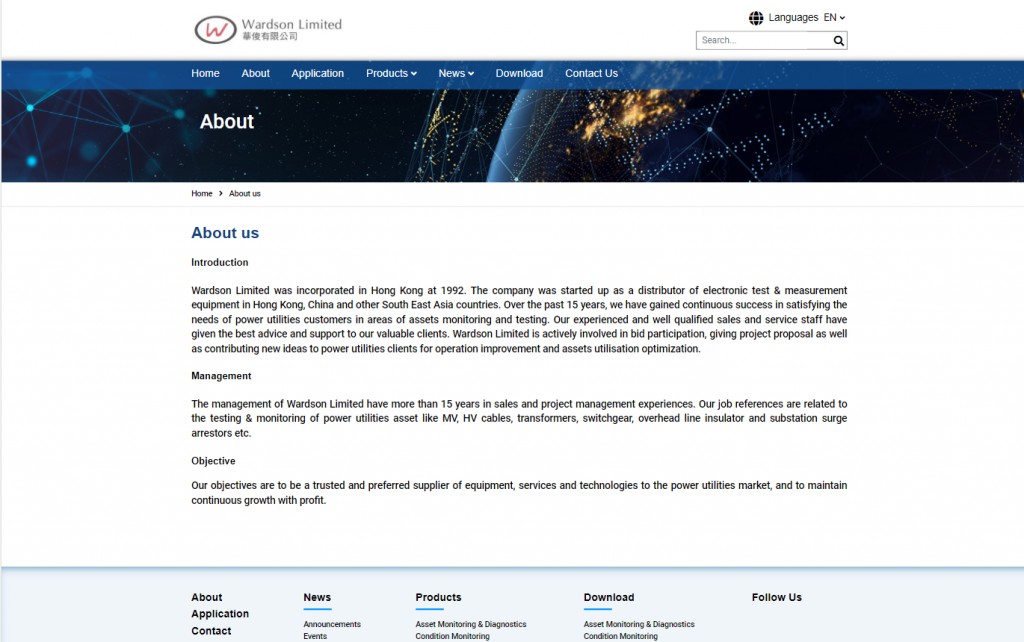Click the search magnifier icon
This screenshot has height=642, width=1024.
pos(839,41)
